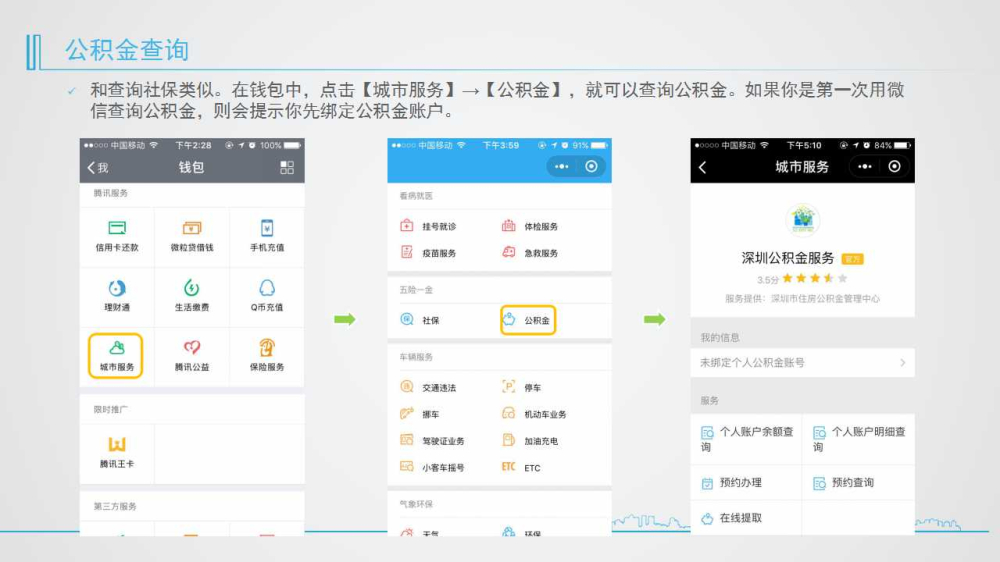The image size is (1000, 562).
Task: Open 个人账户明细查询 detail inquiry
Action: click(x=858, y=439)
